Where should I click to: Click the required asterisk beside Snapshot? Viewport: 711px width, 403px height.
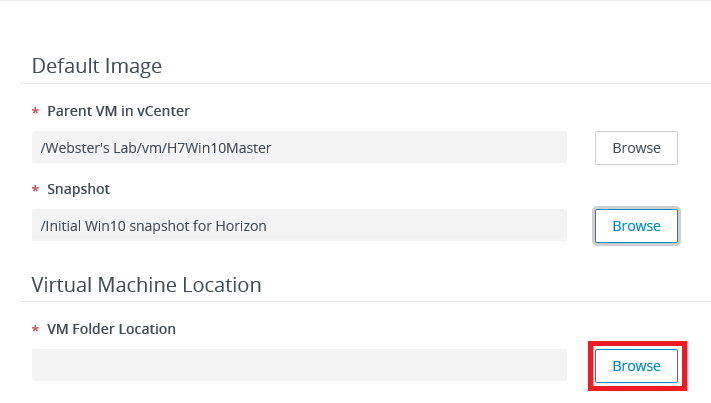(36, 189)
